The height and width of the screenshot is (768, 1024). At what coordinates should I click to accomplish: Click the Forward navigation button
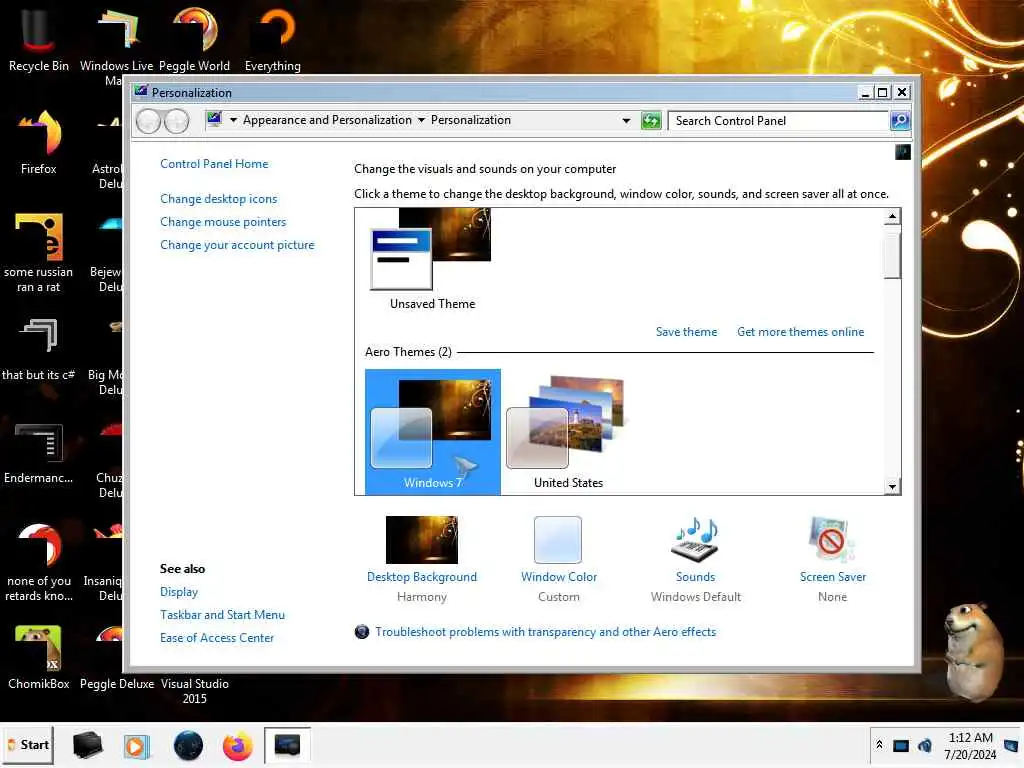click(x=176, y=121)
